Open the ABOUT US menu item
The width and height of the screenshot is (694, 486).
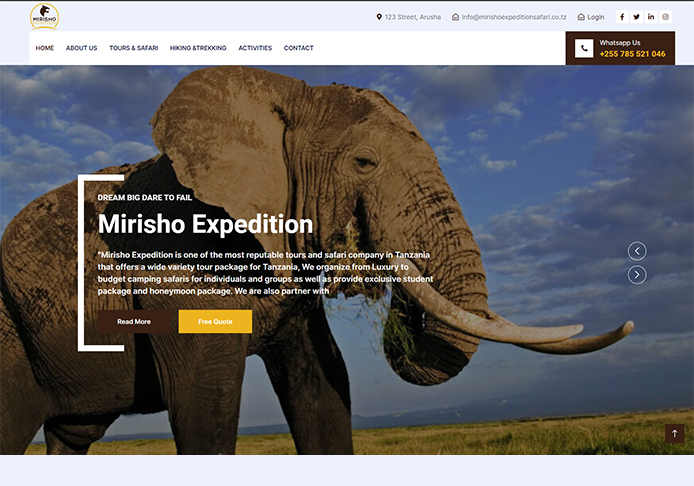point(81,48)
